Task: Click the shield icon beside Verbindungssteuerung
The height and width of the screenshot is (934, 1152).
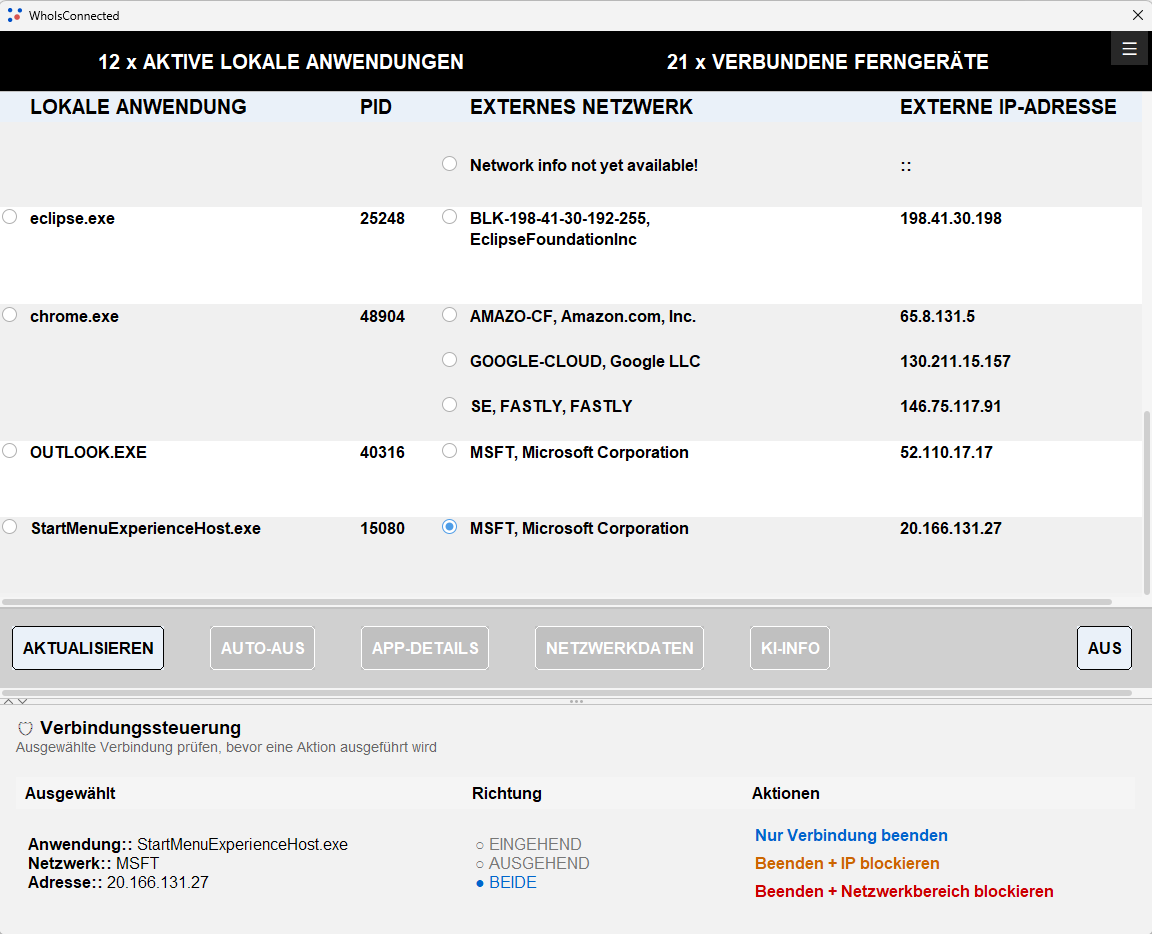Action: (26, 728)
